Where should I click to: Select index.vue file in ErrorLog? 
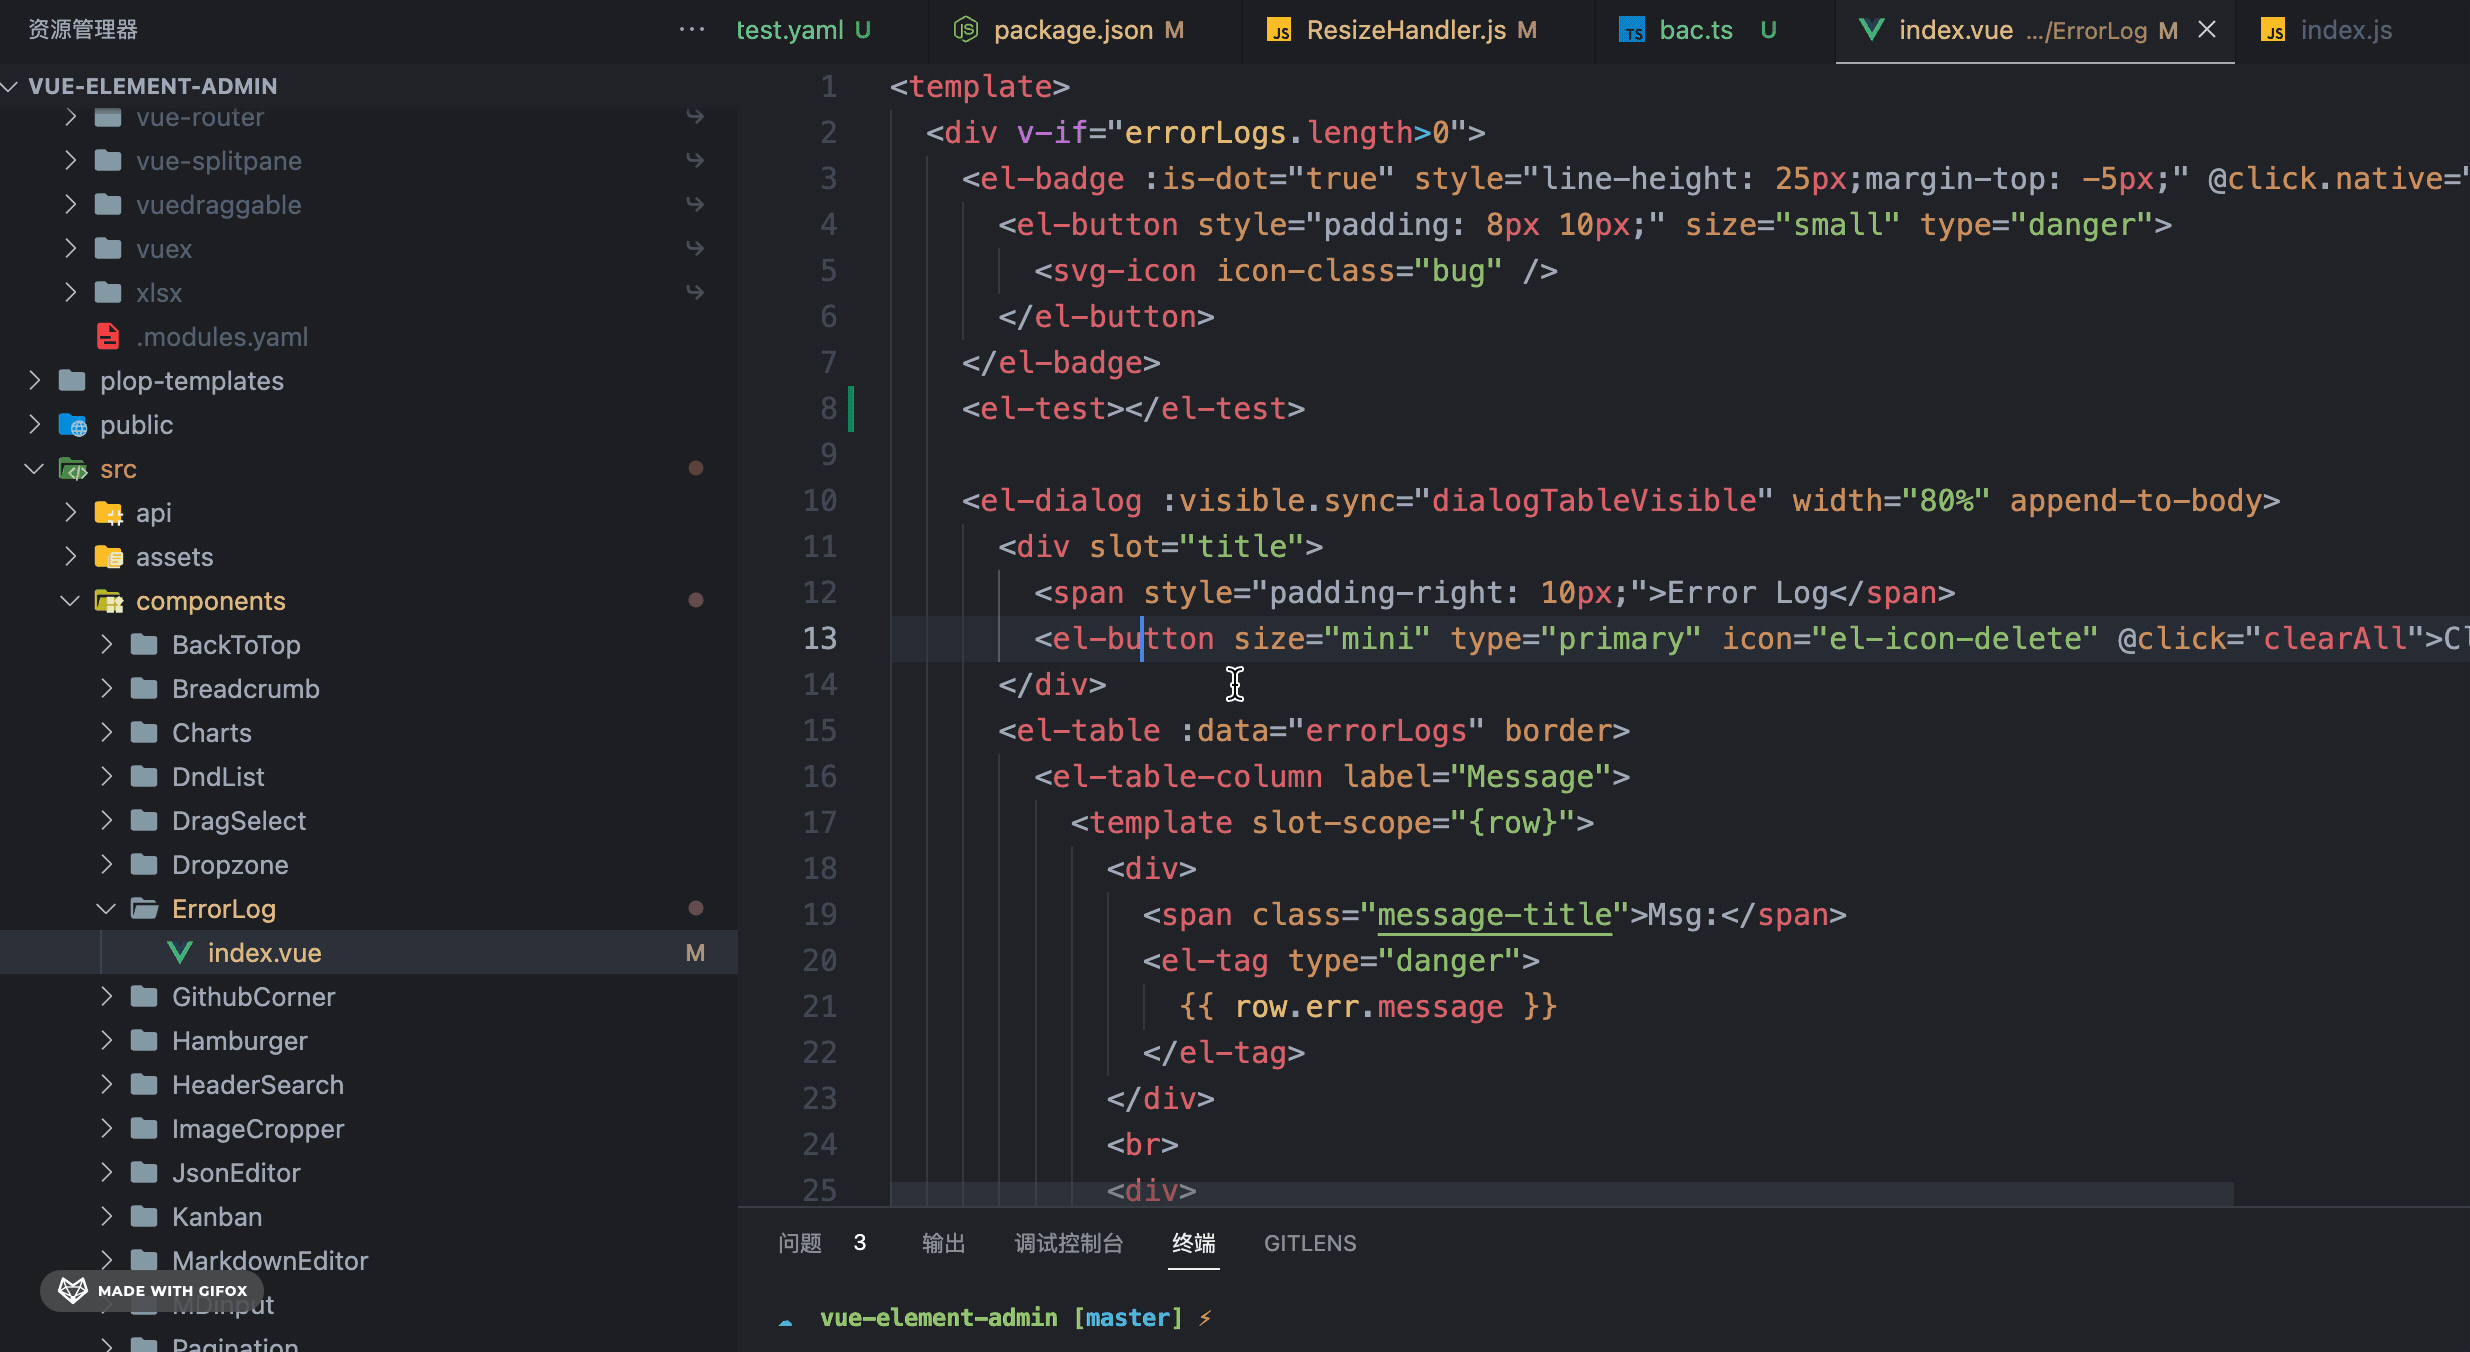click(x=265, y=951)
